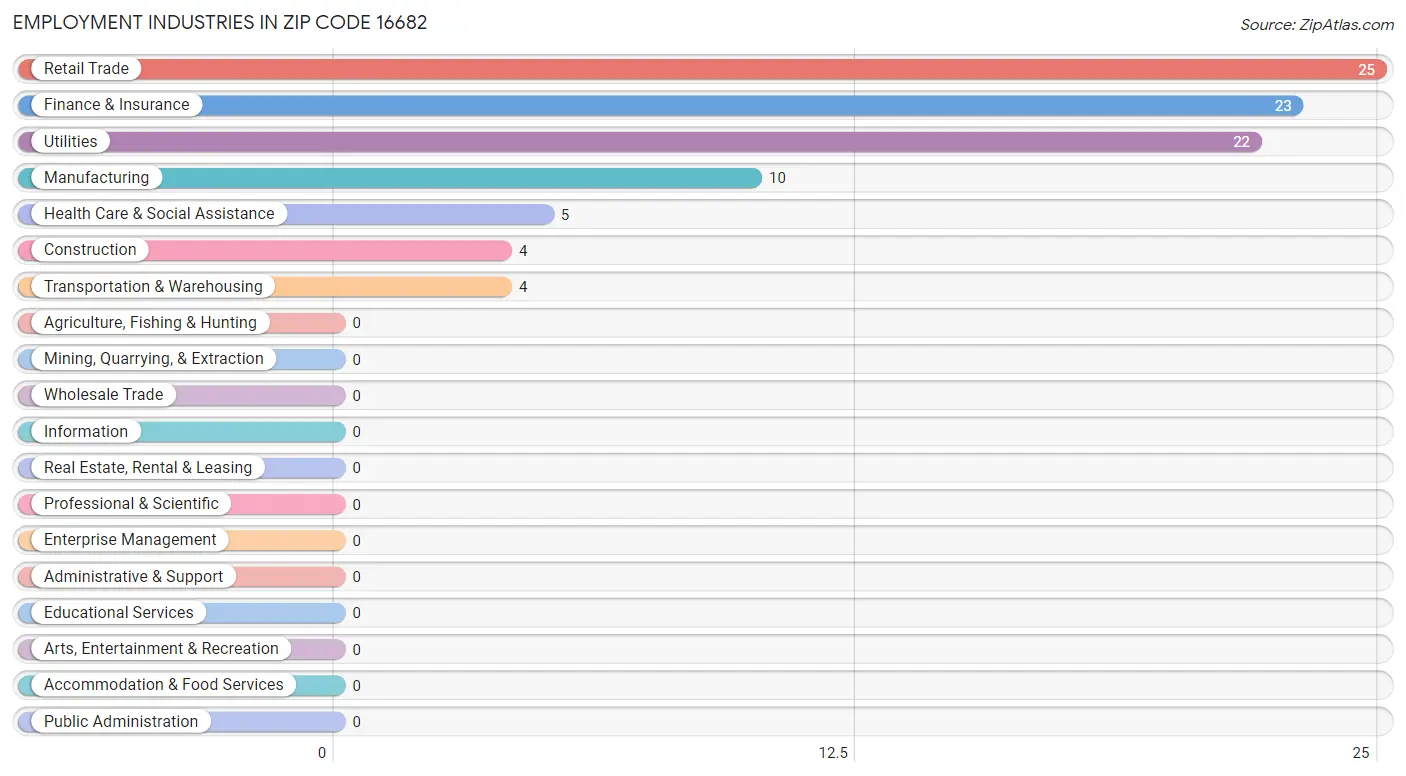Click the Manufacturing value 10
The height and width of the screenshot is (776, 1406).
(x=777, y=178)
